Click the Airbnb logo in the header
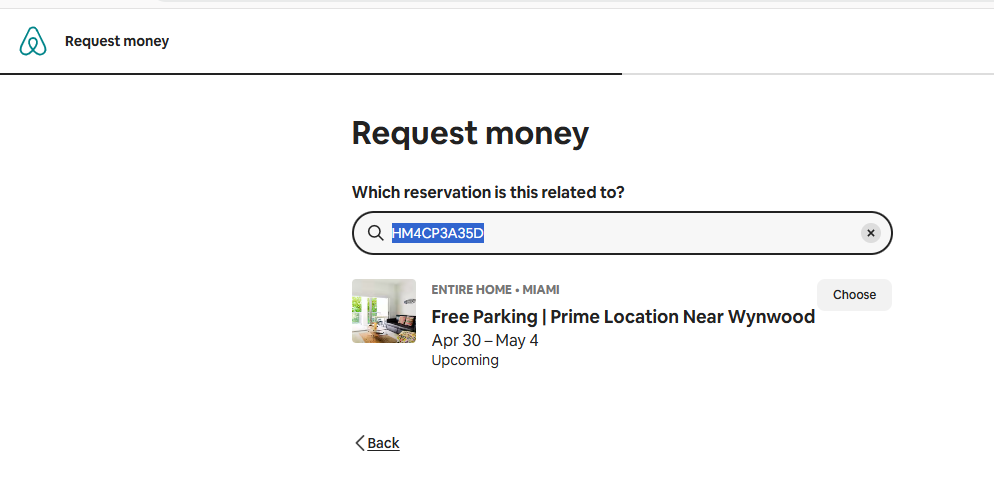Screen dimensions: 994x485 point(33,41)
